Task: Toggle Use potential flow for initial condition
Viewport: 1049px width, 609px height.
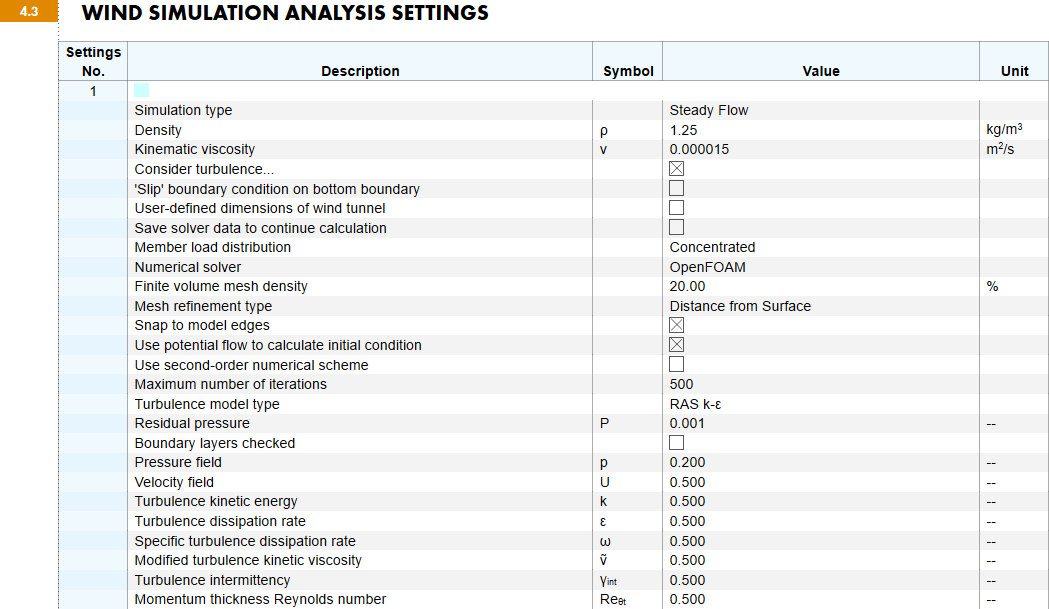Action: [677, 345]
